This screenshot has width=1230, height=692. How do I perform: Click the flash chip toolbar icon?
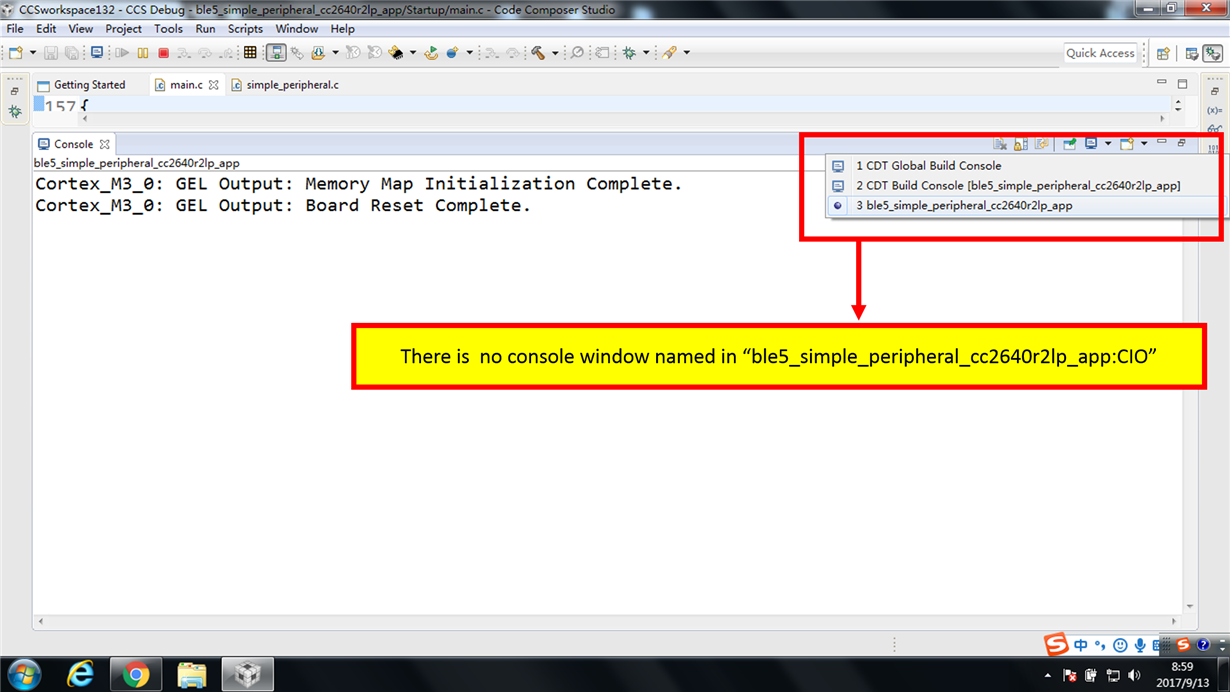point(396,53)
